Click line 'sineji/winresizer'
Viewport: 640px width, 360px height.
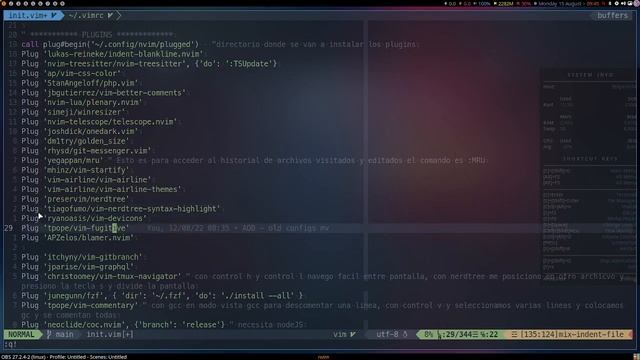pyautogui.click(x=73, y=112)
